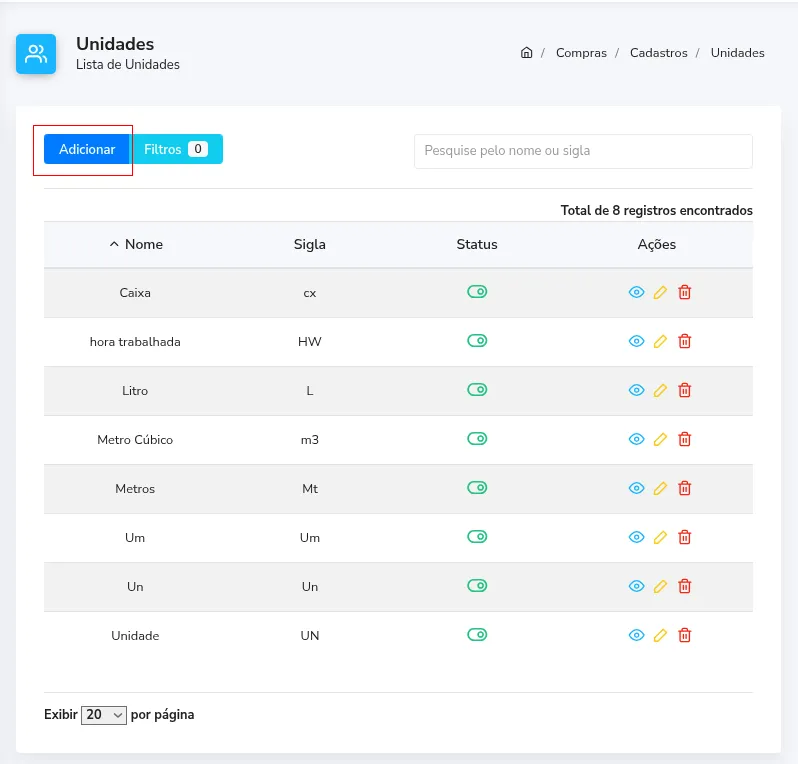Sort by Nome column header

coord(136,244)
